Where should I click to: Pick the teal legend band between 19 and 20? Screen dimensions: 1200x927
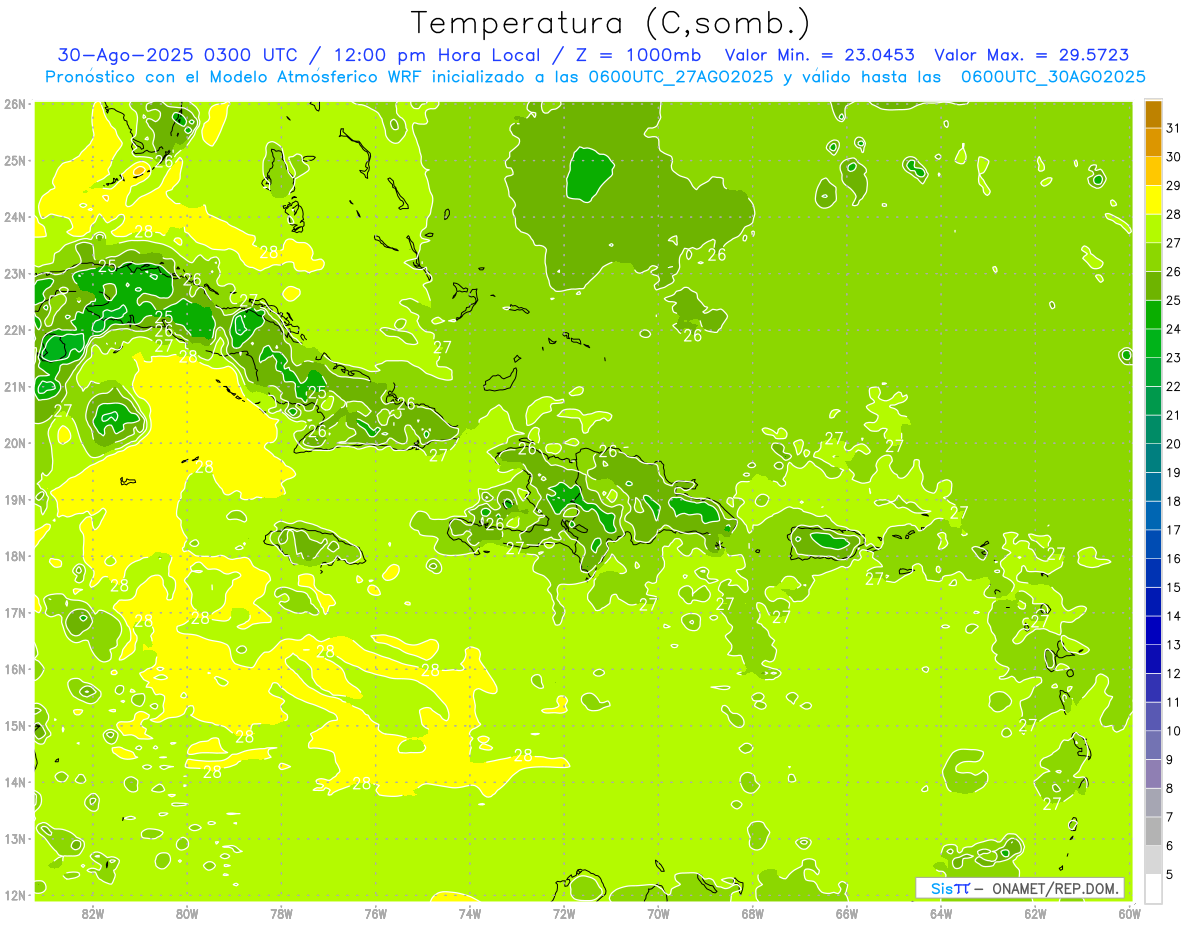[x=1153, y=459]
